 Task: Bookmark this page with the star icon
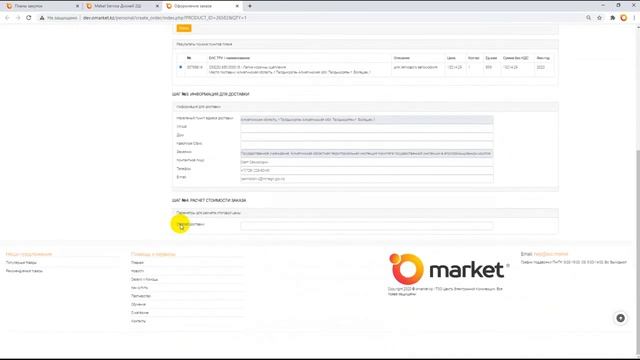point(600,18)
